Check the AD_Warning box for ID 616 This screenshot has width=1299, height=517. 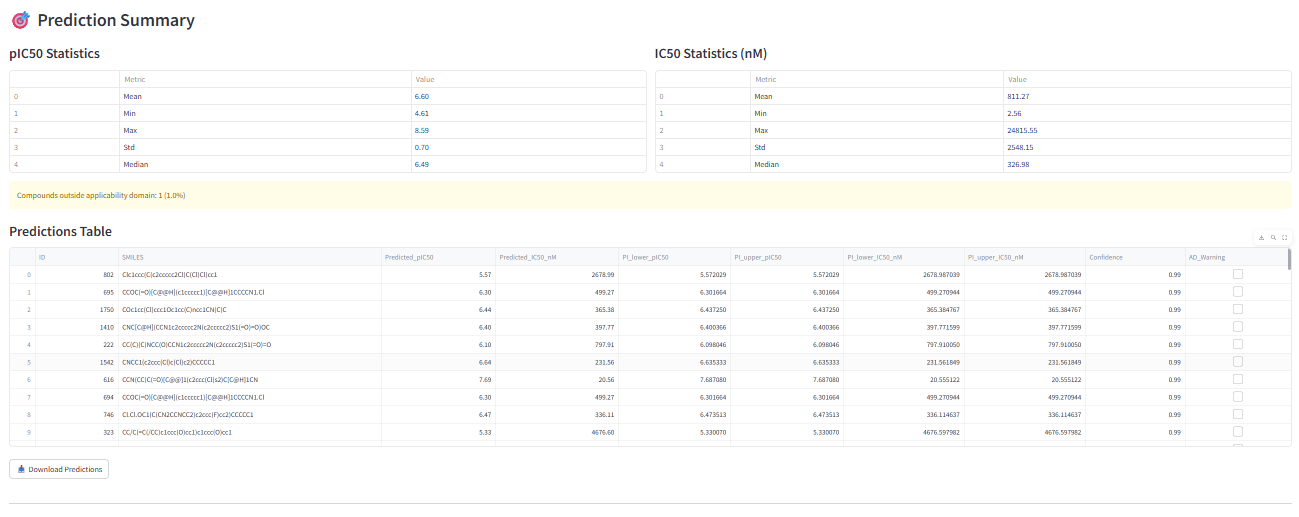1238,379
